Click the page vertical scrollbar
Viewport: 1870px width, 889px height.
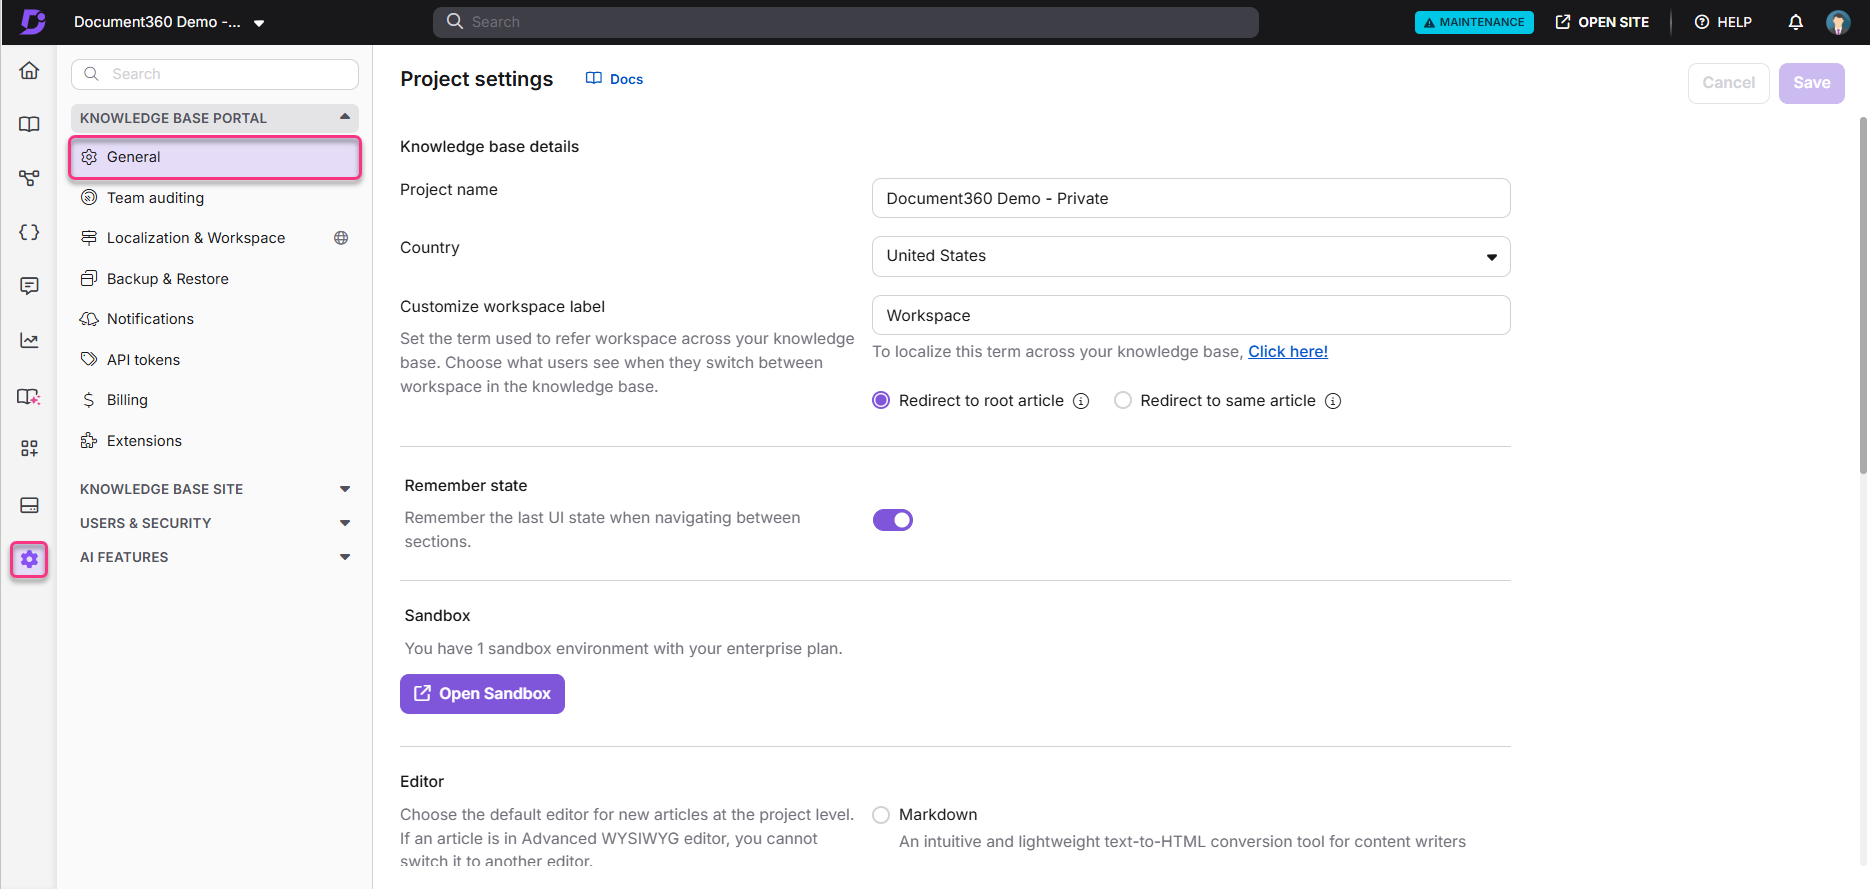[x=1863, y=295]
